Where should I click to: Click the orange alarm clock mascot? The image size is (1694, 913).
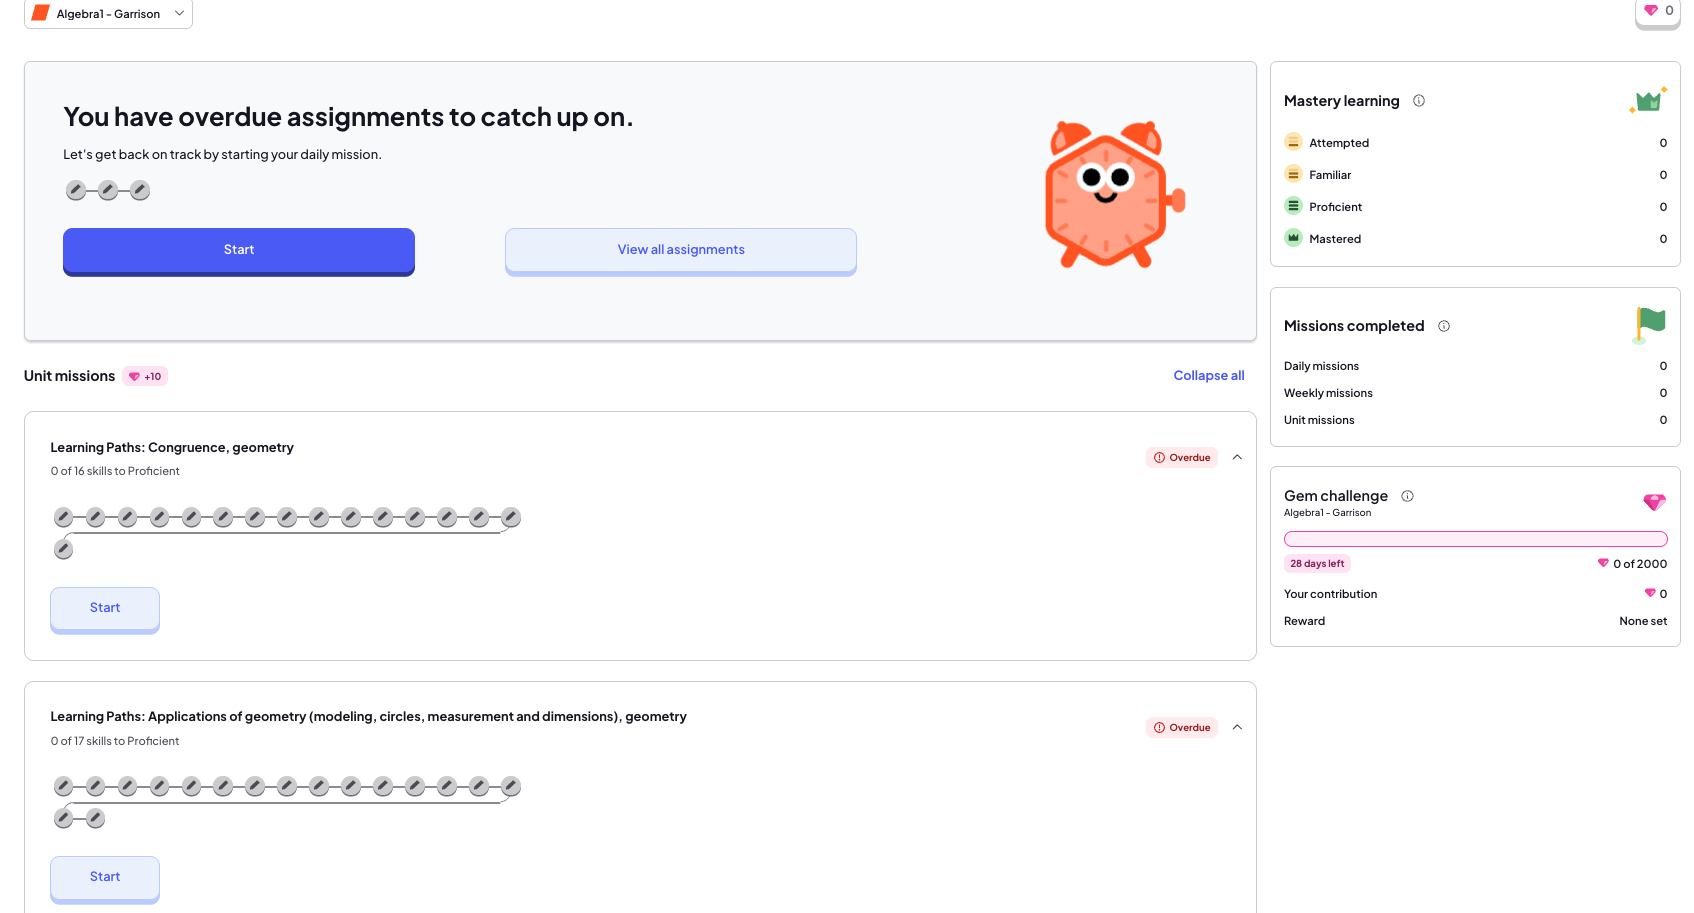(x=1112, y=195)
